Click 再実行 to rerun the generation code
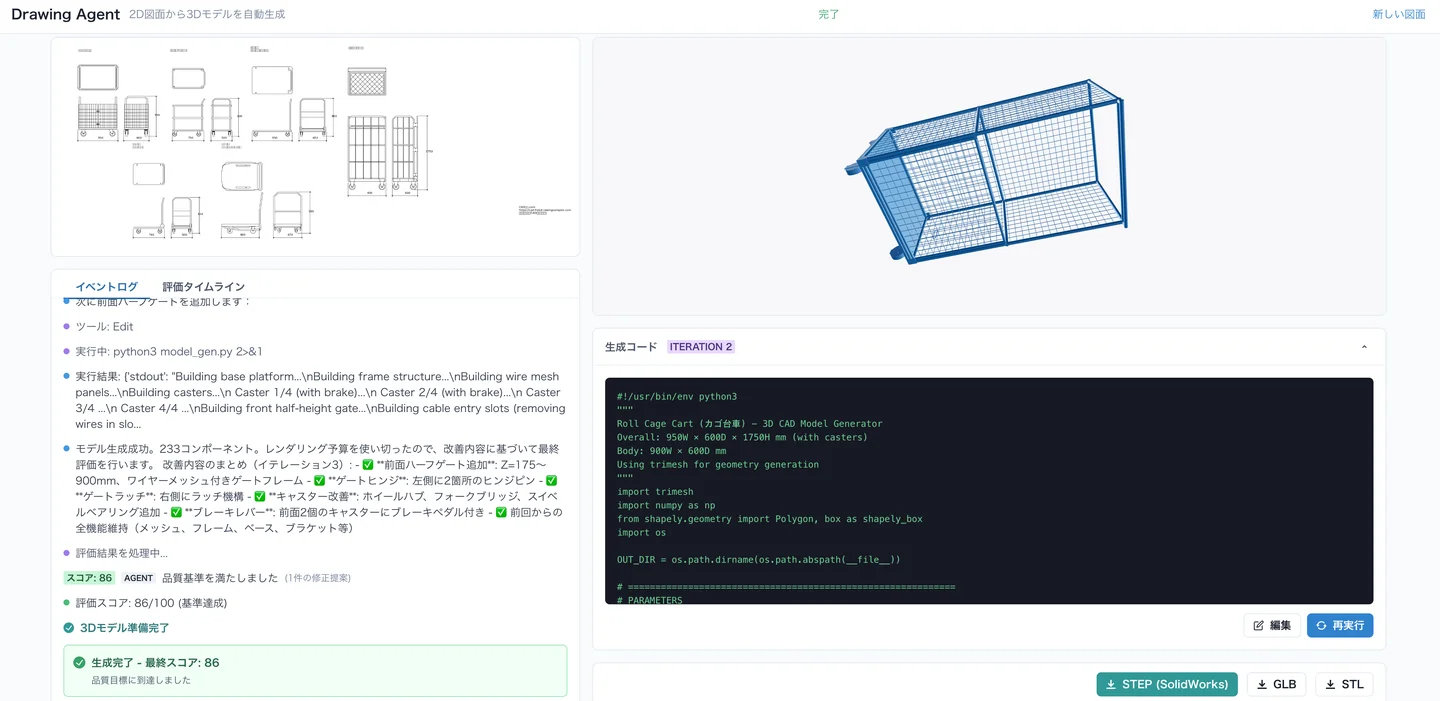 [1340, 624]
